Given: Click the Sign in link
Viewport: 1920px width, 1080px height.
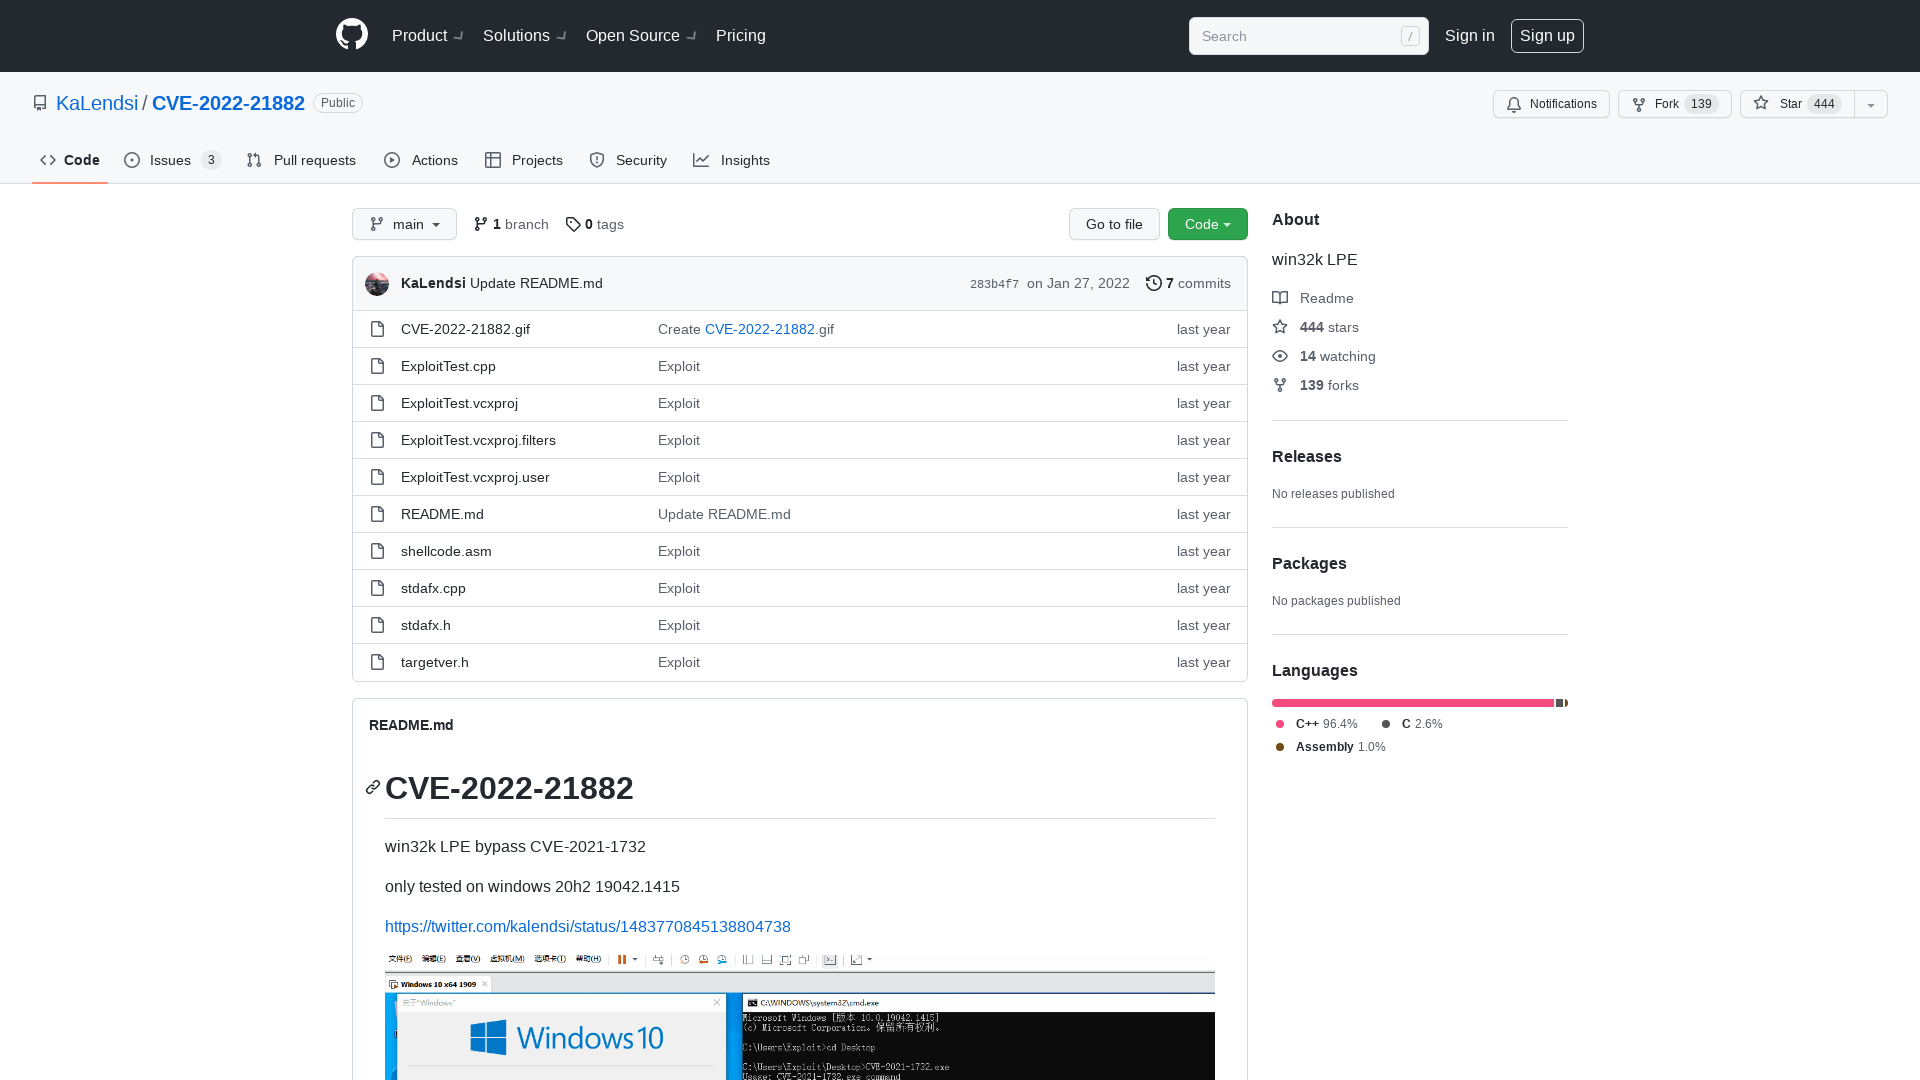Looking at the screenshot, I should 1470,36.
